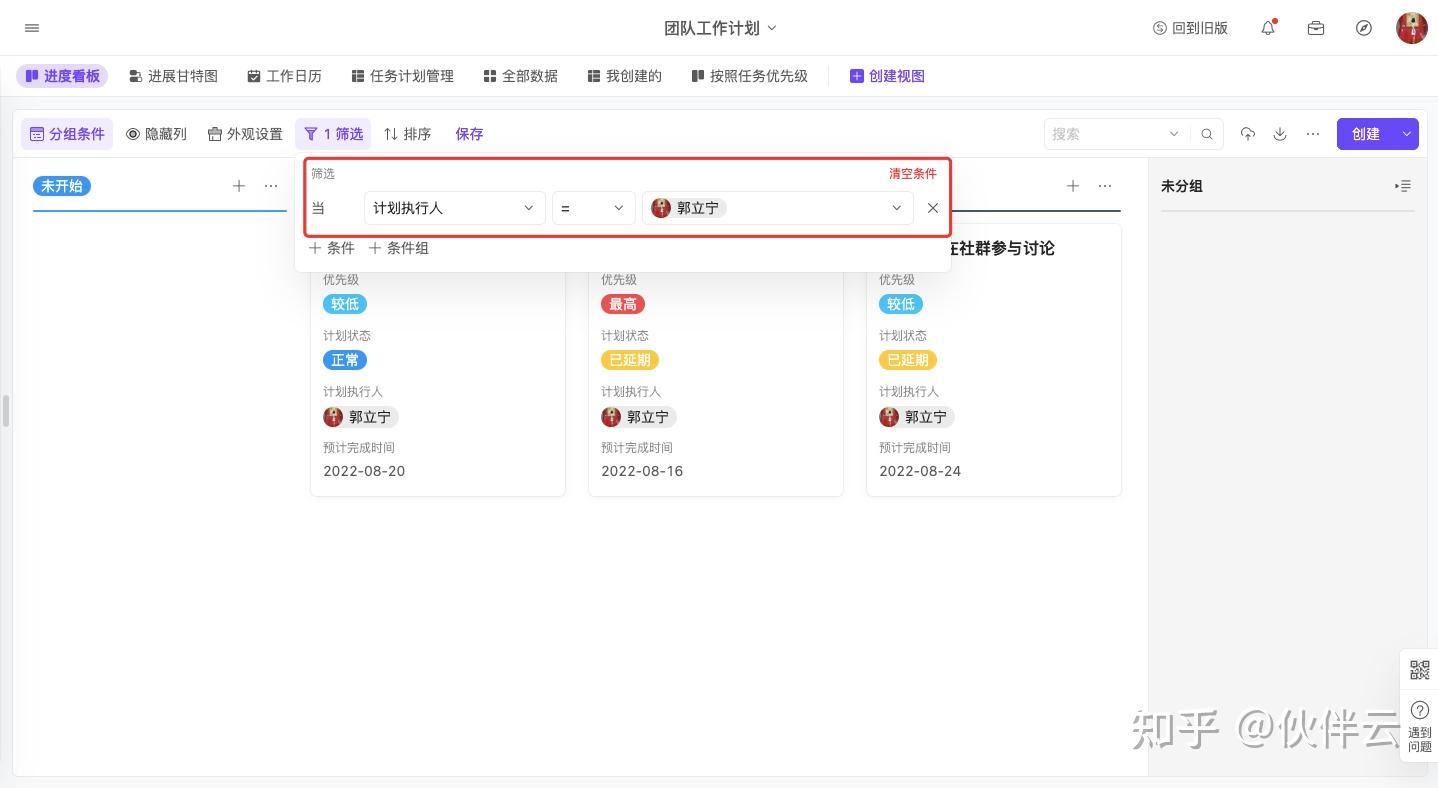1438x788 pixels.
Task: Open the 隐藏列 hidden columns settings
Action: click(156, 133)
